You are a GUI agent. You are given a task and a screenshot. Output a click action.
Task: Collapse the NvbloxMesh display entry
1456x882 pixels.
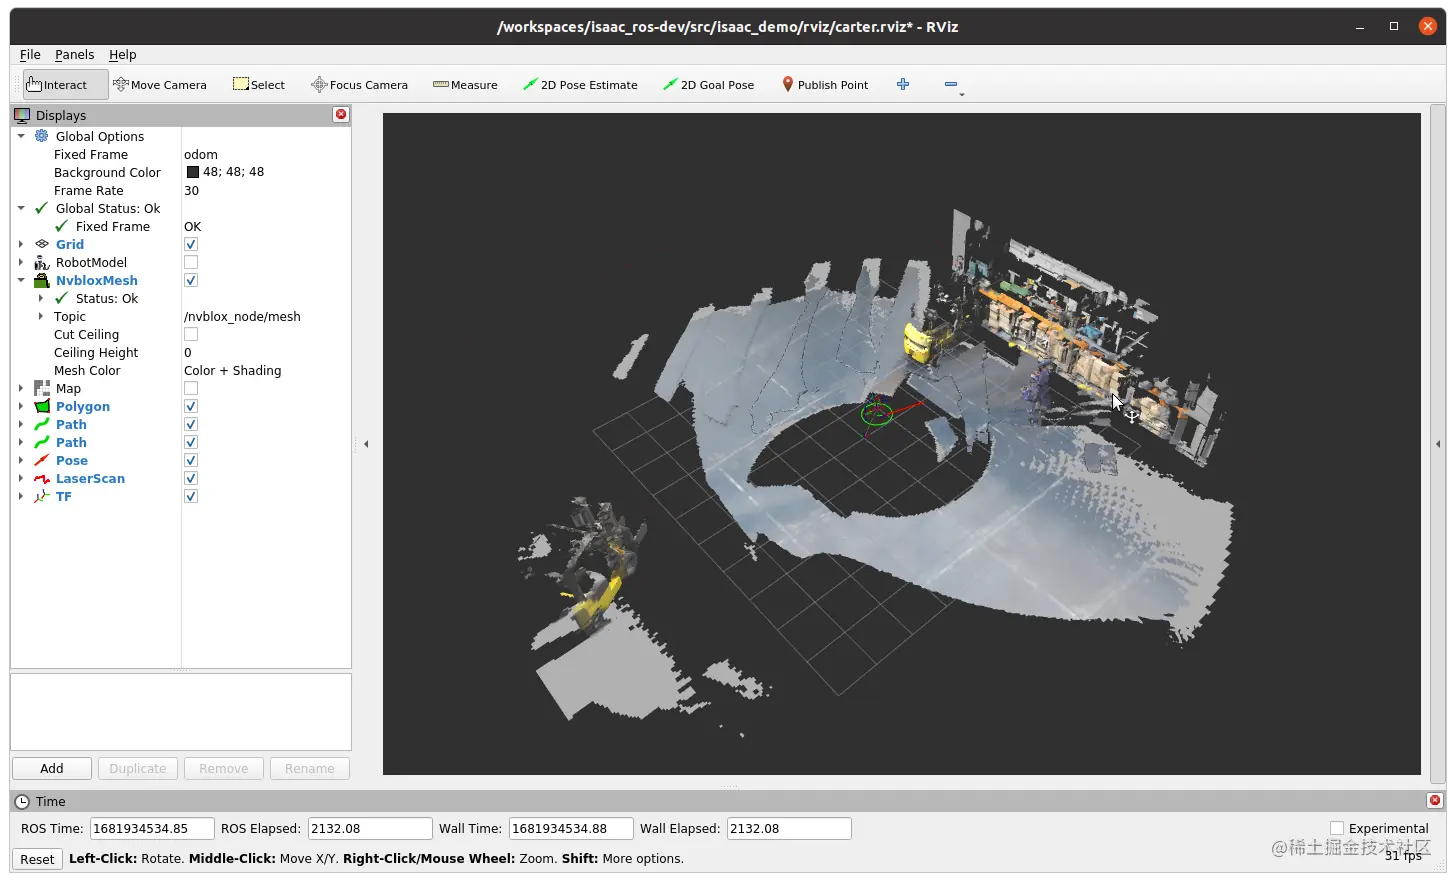point(21,280)
